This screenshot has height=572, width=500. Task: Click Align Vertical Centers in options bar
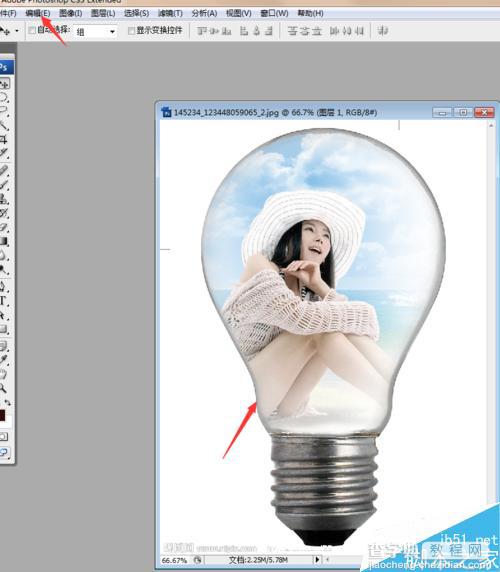point(215,31)
